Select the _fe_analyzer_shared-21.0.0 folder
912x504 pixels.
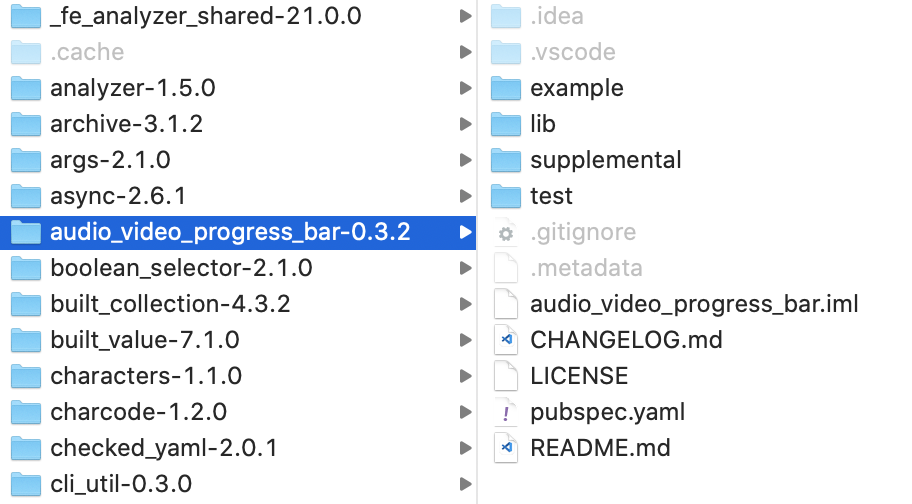(205, 16)
